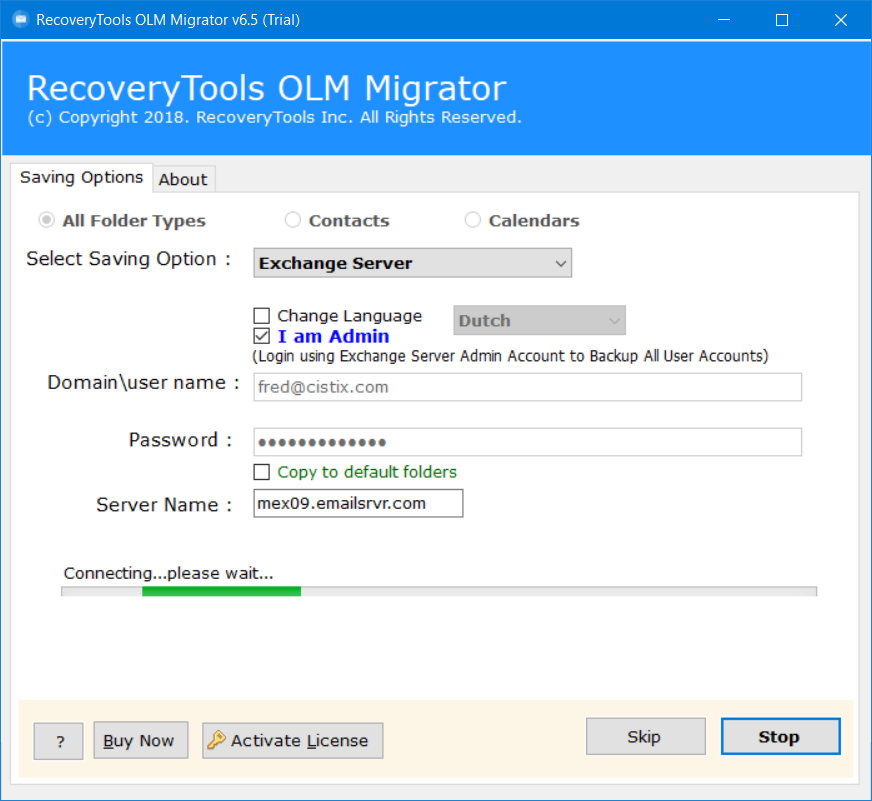This screenshot has height=801, width=872.
Task: Click the Connecting progress bar
Action: [x=439, y=591]
